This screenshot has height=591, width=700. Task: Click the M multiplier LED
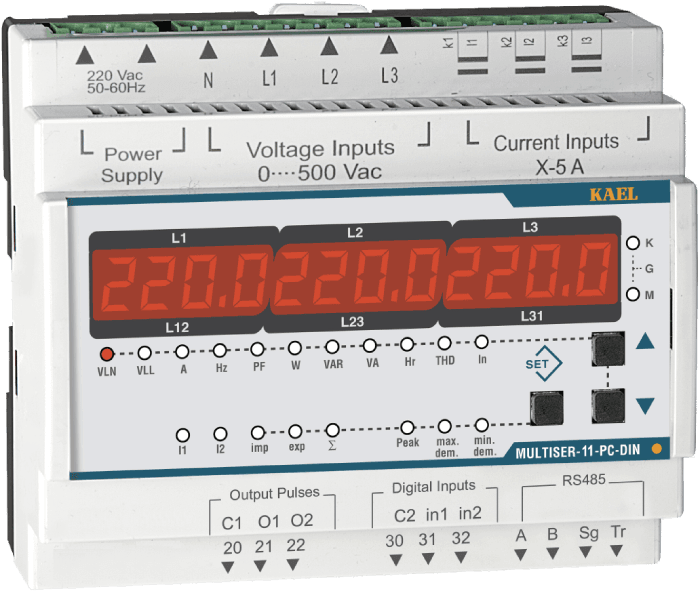(x=633, y=295)
